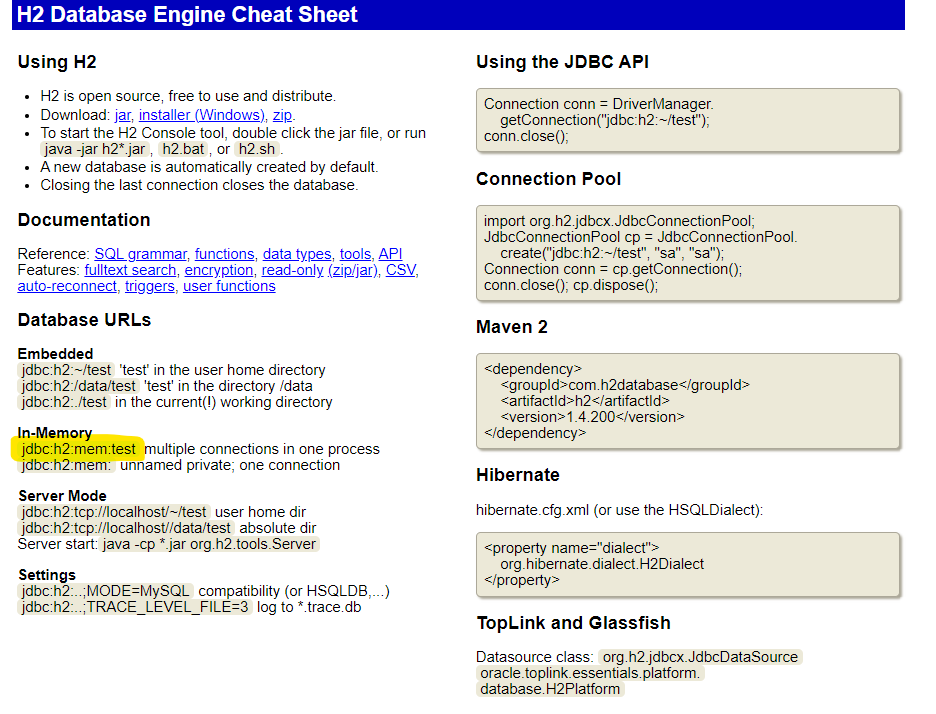Open the encryption feature link

coord(218,270)
